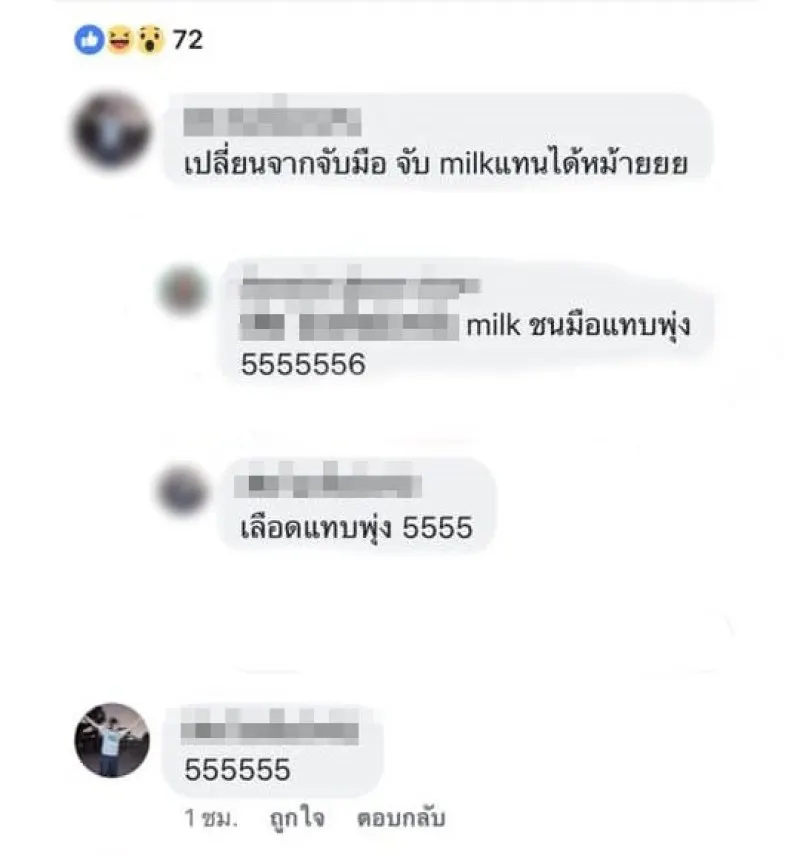Open first commenter's blurred profile picture

click(112, 131)
